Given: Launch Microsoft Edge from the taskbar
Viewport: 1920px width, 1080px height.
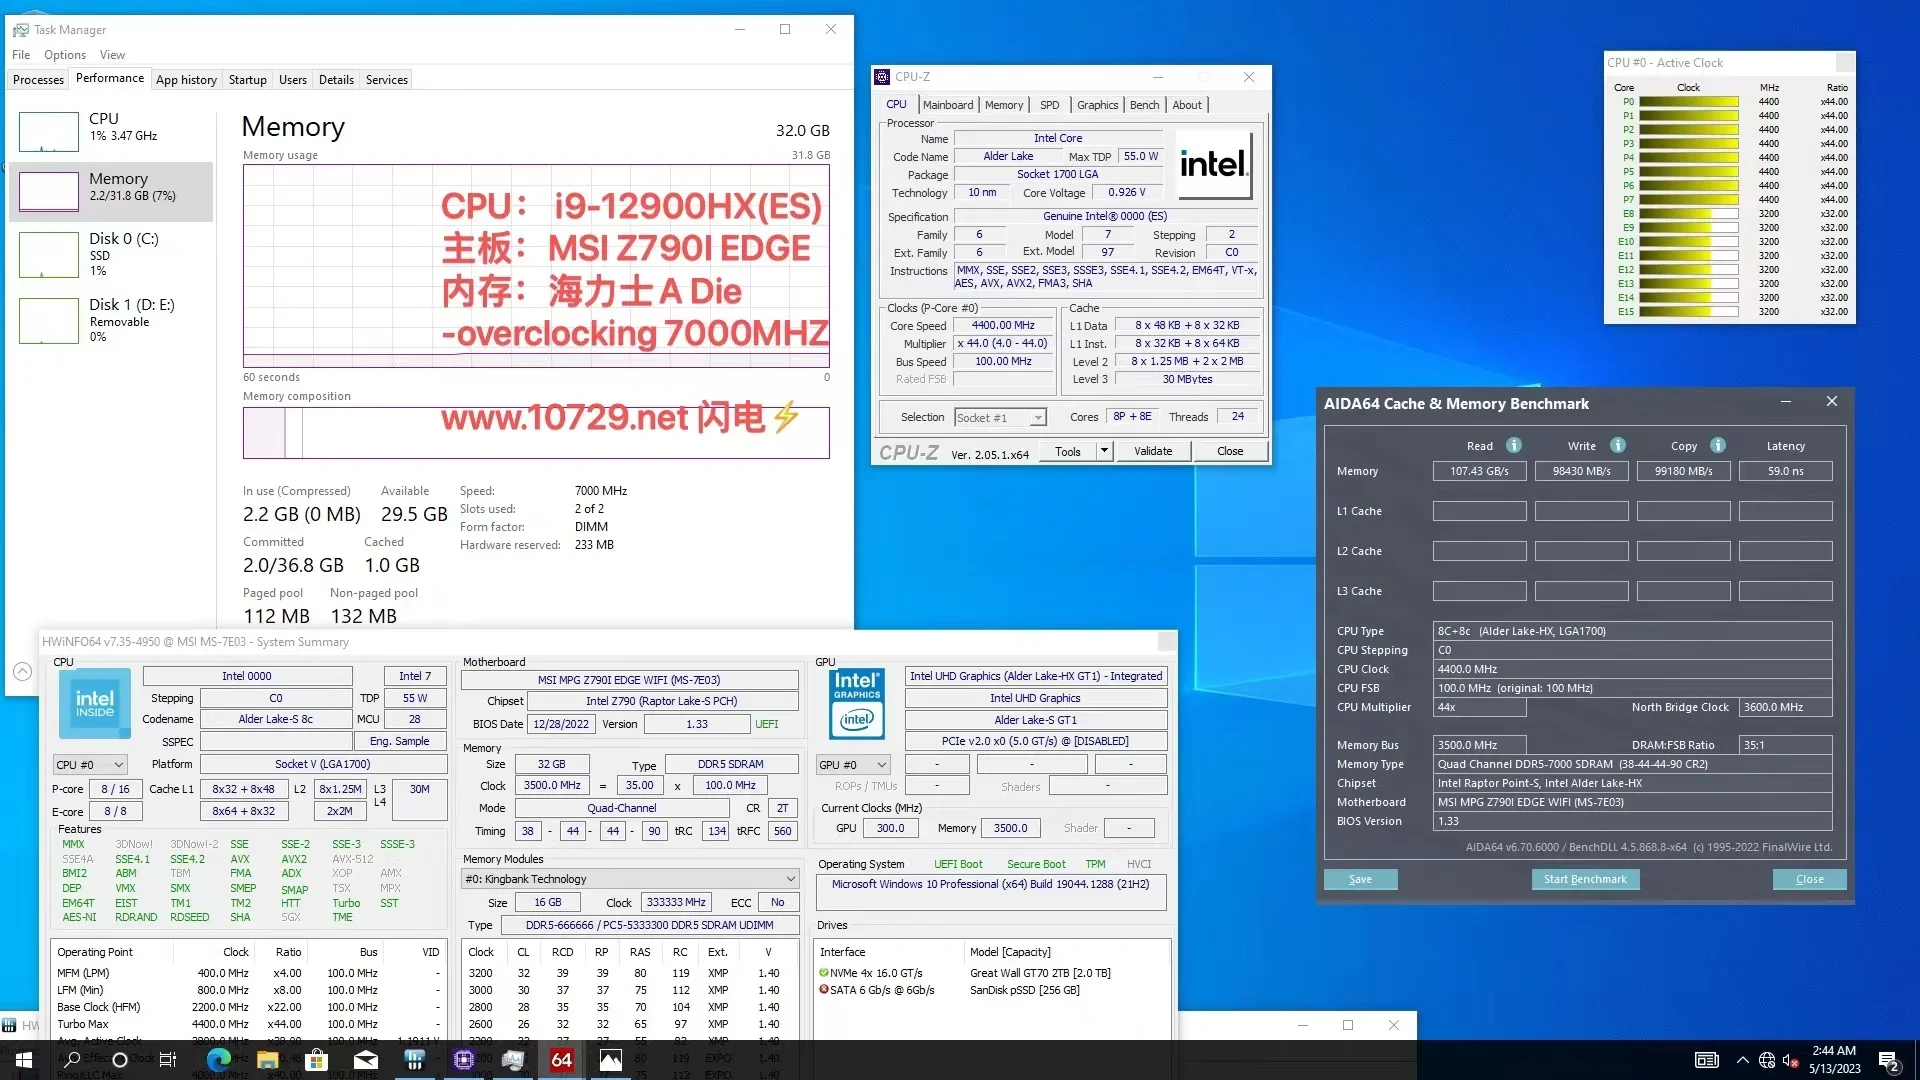Looking at the screenshot, I should [x=218, y=1060].
